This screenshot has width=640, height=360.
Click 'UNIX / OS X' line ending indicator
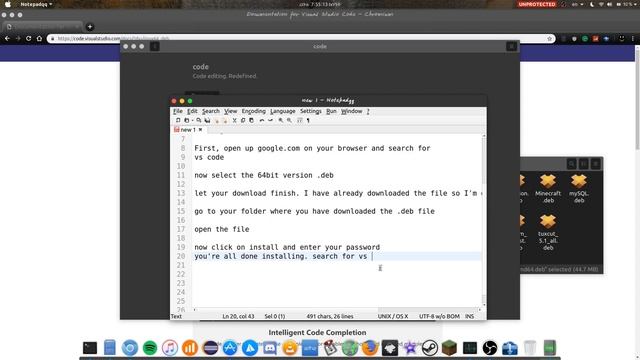point(393,316)
